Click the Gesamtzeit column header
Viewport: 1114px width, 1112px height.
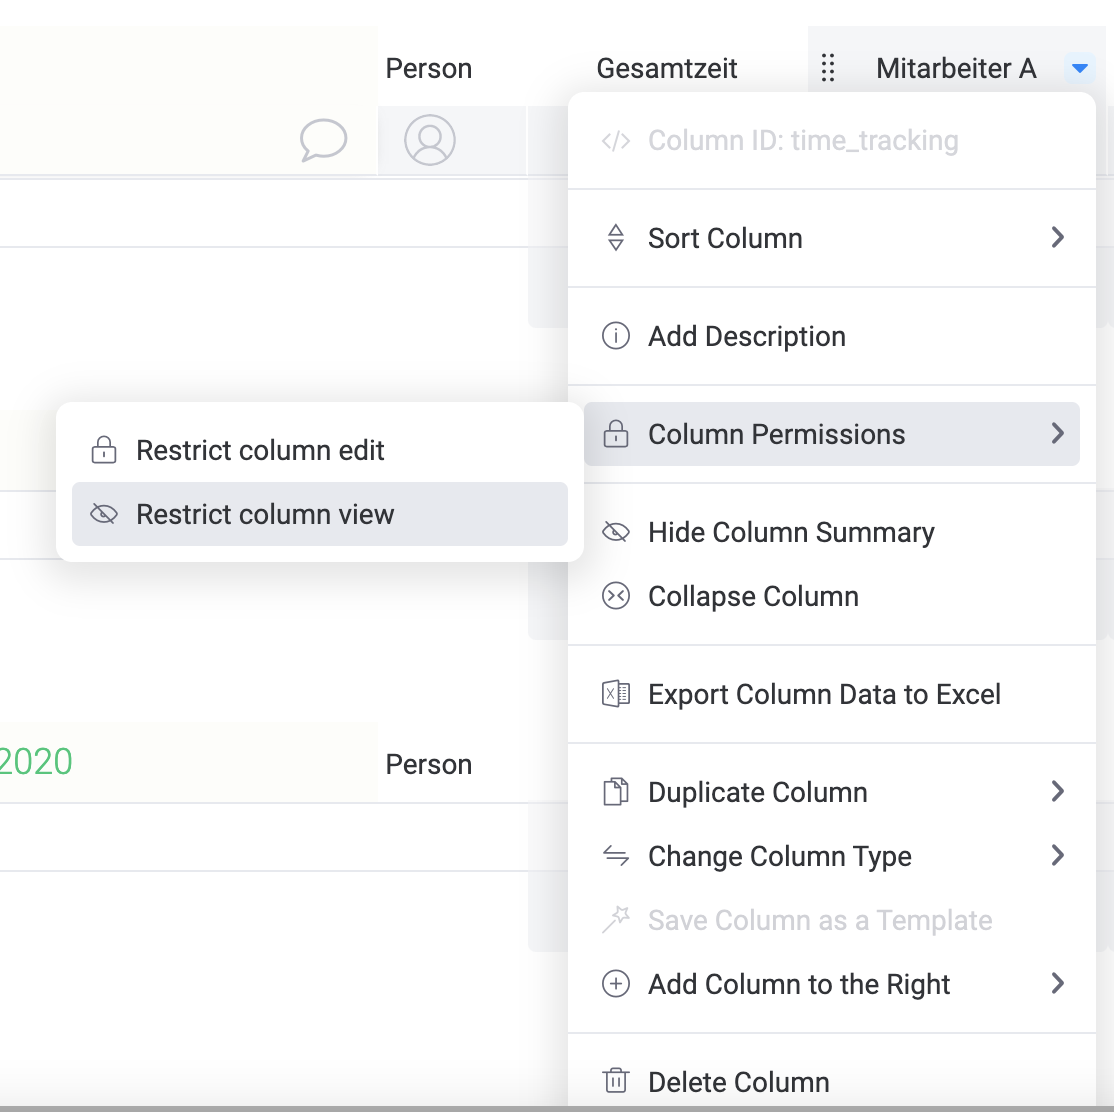click(667, 69)
